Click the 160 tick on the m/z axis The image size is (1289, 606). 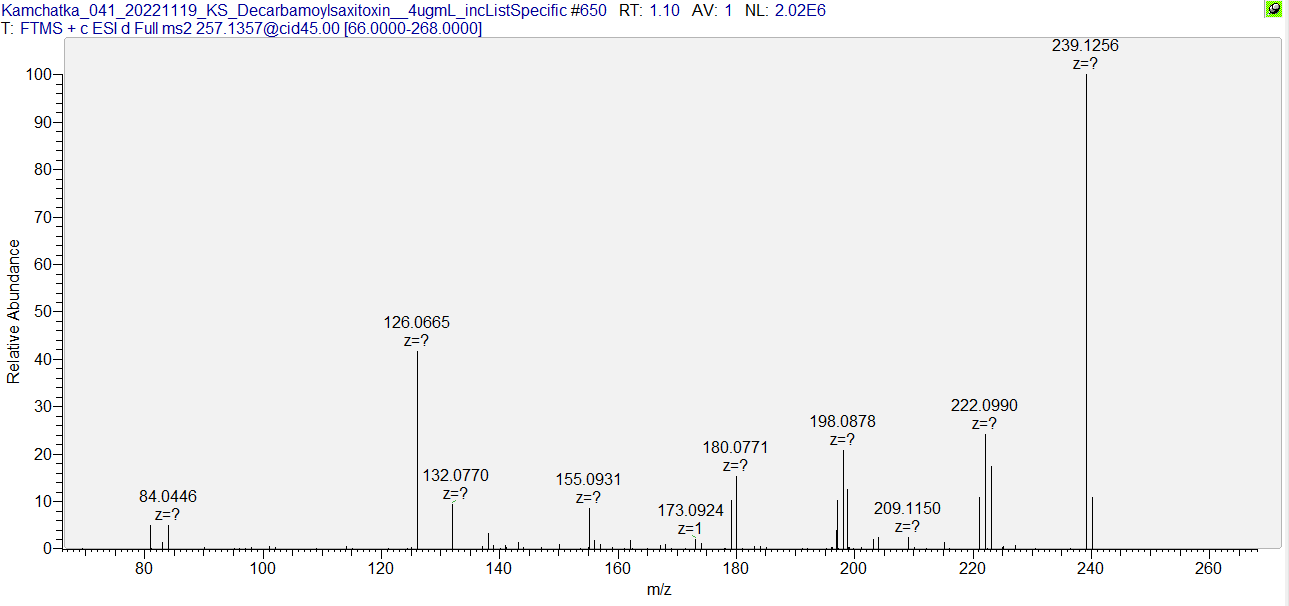point(617,568)
